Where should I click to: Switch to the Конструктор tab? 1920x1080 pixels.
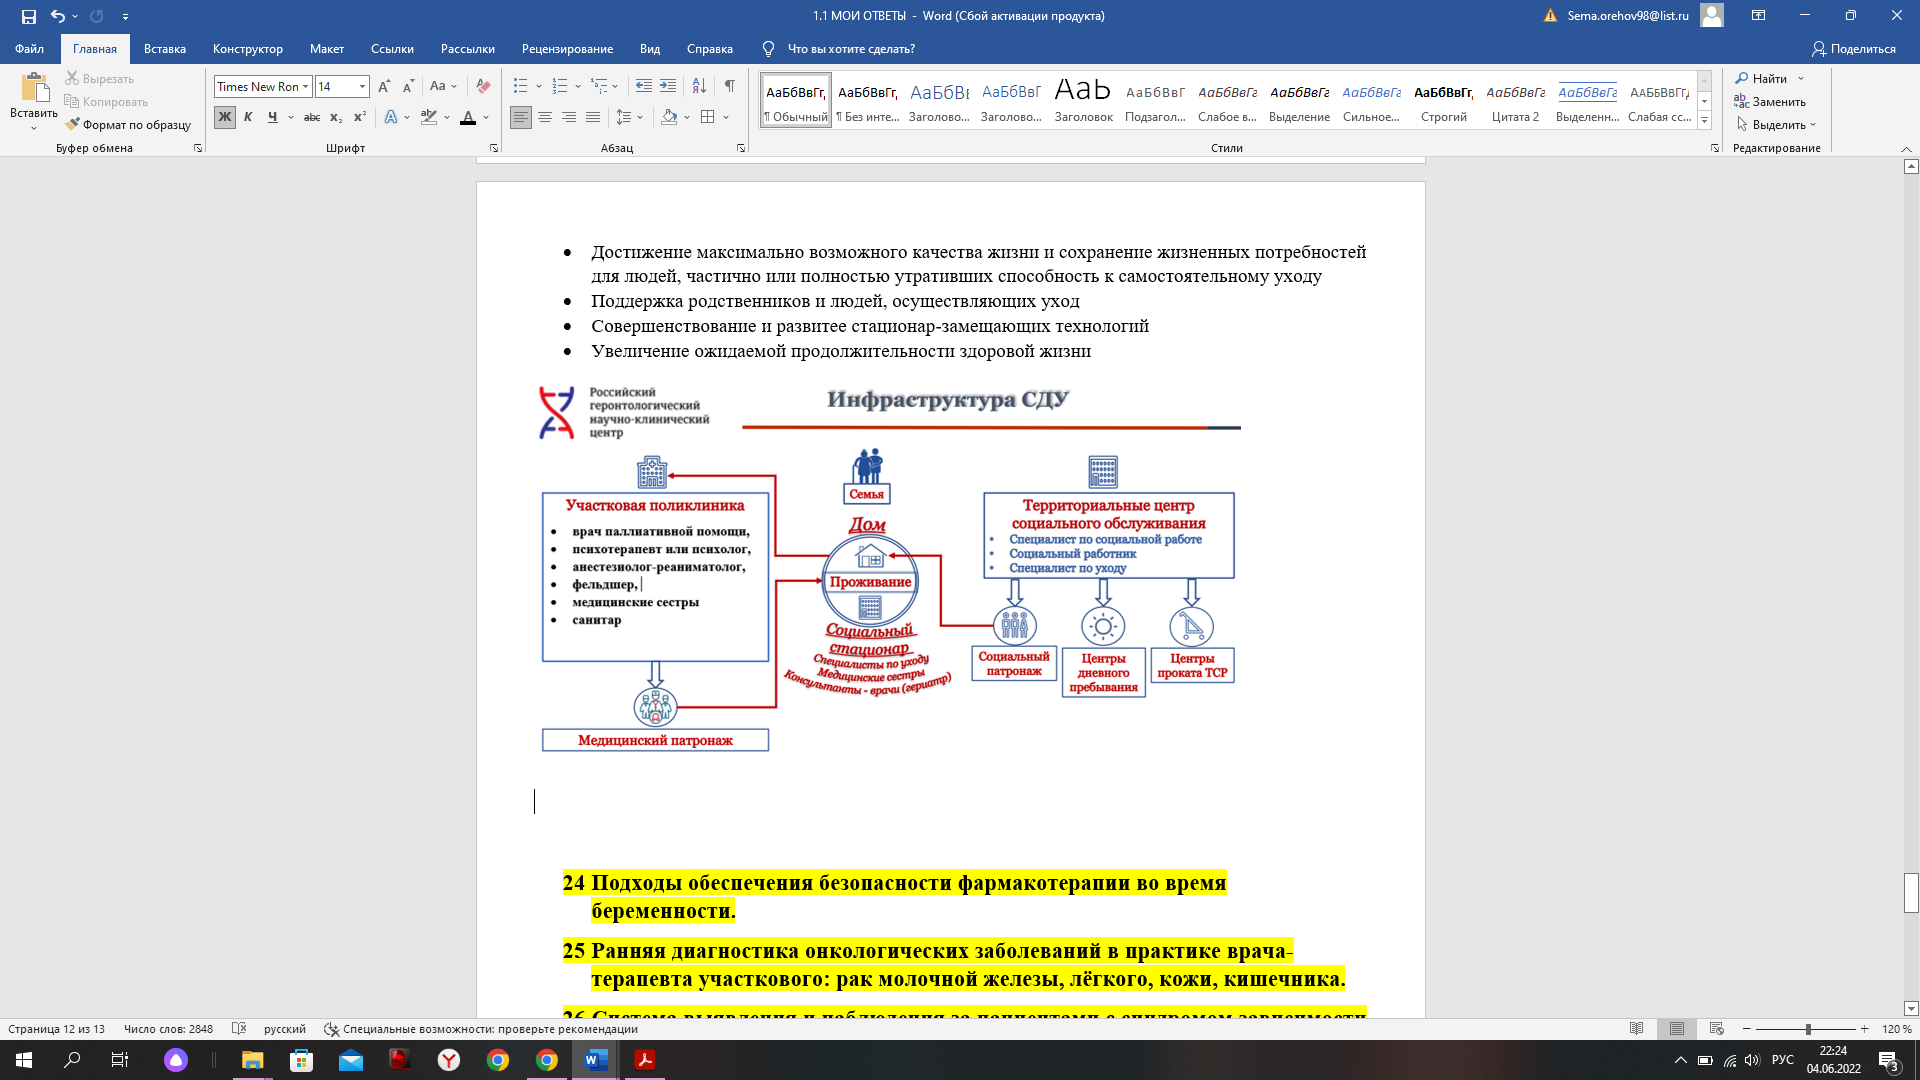(x=248, y=49)
